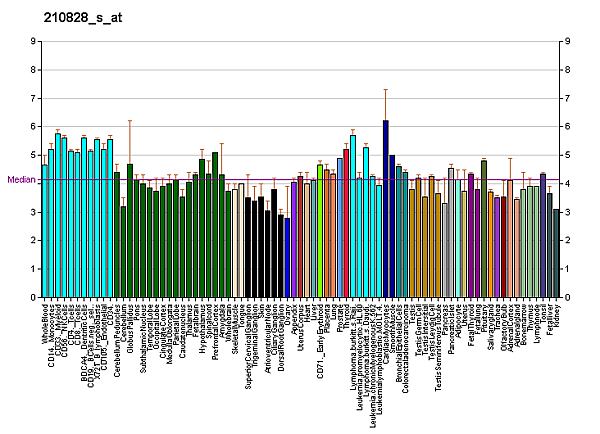Viewport: 600px width, 434px height.
Task: Select the tallest dark blue Cardiac Myocytes bar
Action: 385,208
